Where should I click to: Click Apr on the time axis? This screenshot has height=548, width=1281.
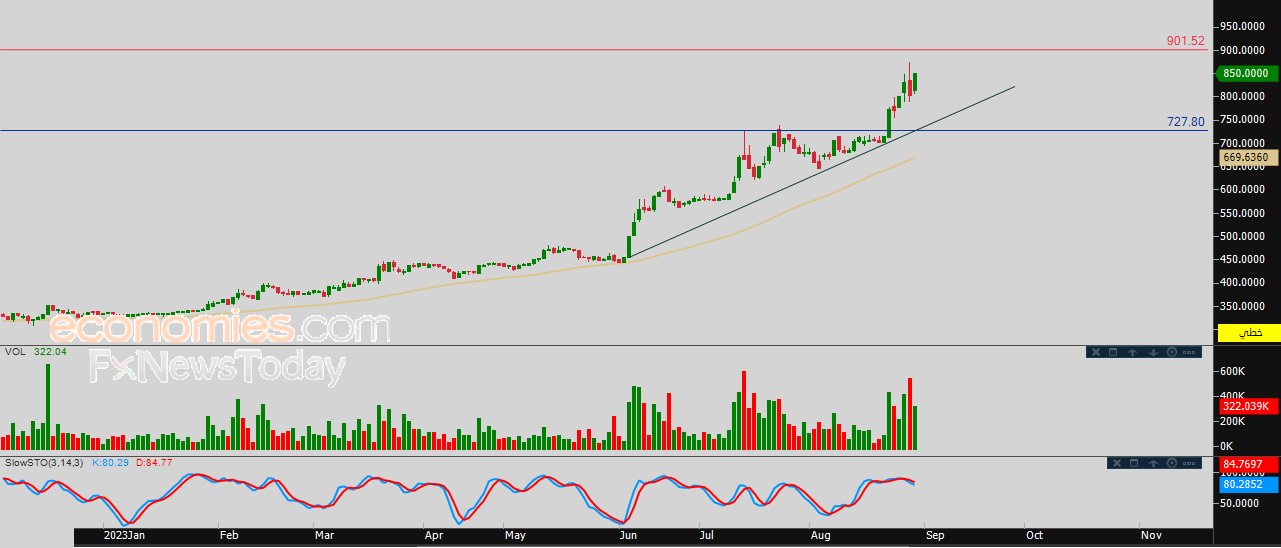point(434,535)
